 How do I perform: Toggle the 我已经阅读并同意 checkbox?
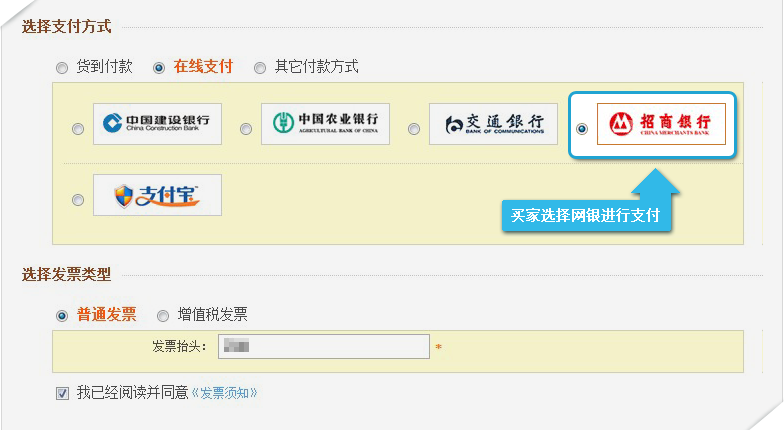62,393
